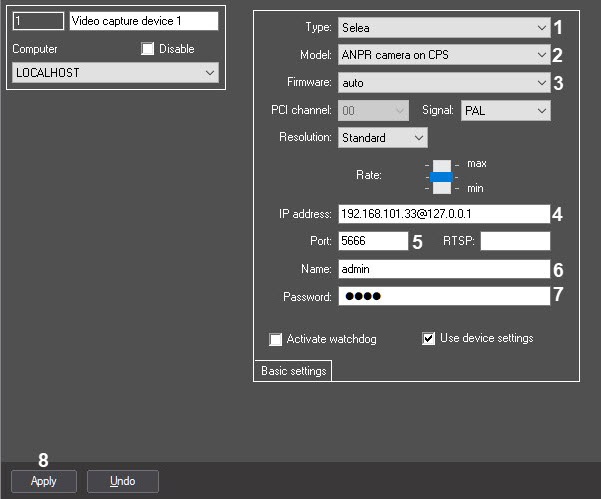This screenshot has height=499, width=601.
Task: Expand the Resolution dropdown
Action: click(x=383, y=137)
